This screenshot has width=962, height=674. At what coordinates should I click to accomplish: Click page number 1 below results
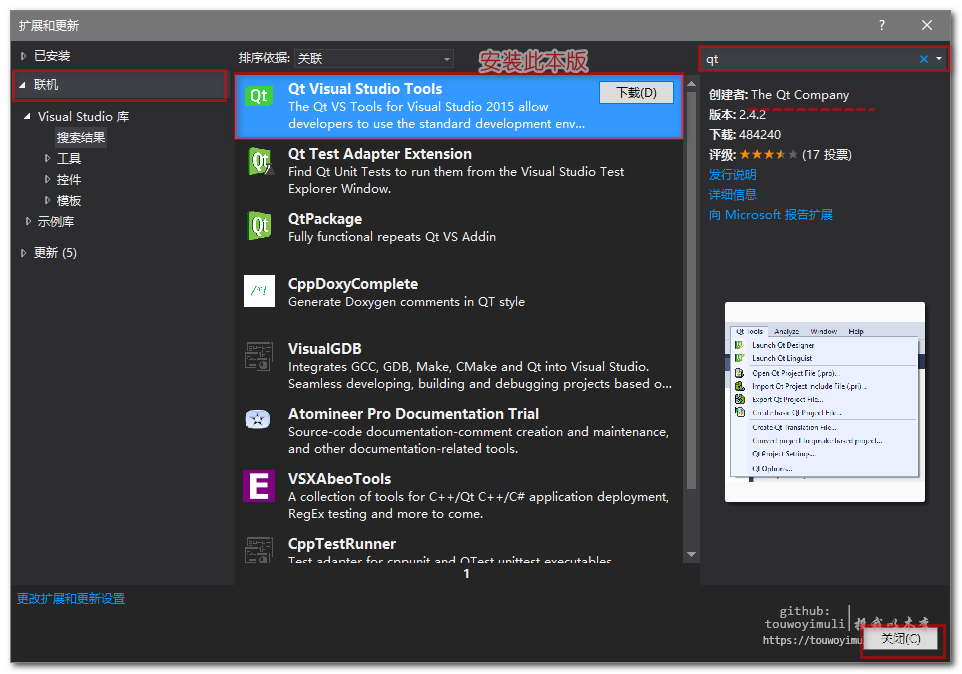click(x=466, y=573)
